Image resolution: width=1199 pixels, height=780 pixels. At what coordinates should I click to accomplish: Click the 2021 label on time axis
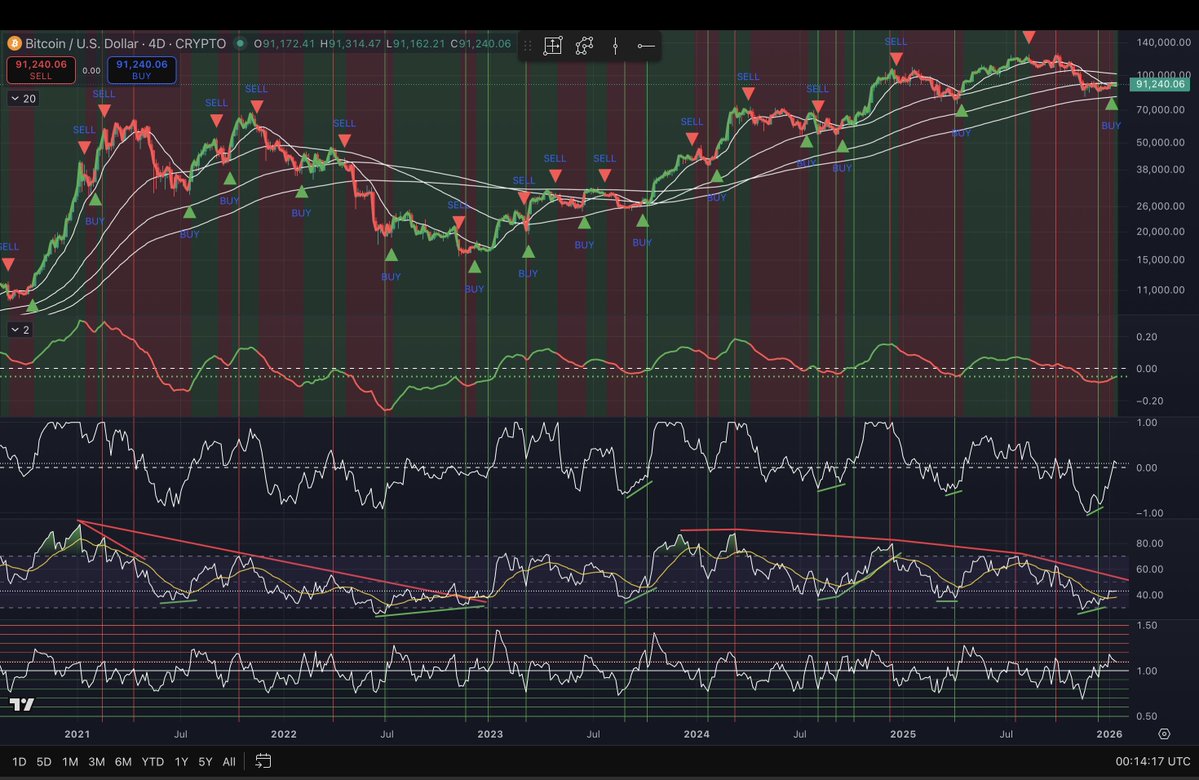point(77,734)
